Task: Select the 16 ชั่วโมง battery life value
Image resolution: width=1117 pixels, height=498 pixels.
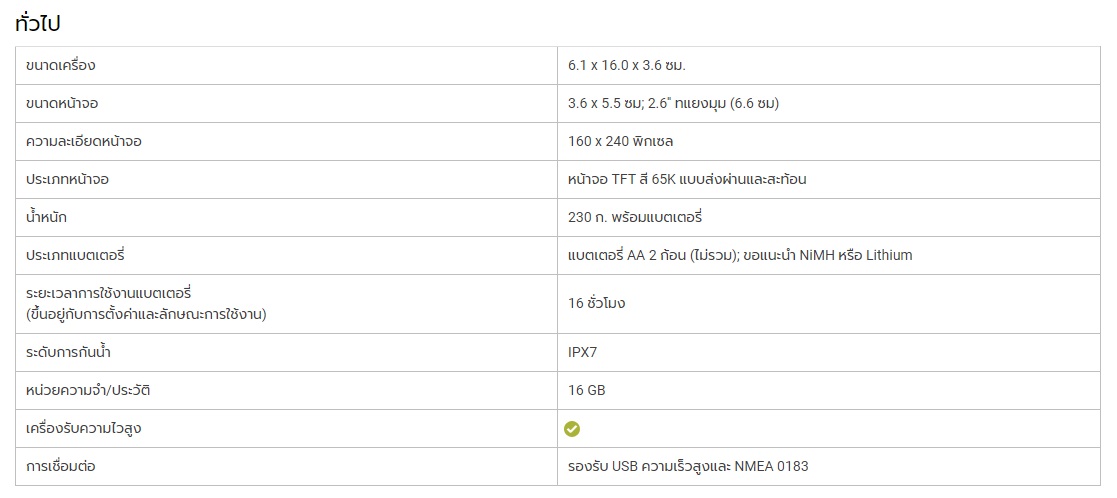Action: point(596,304)
